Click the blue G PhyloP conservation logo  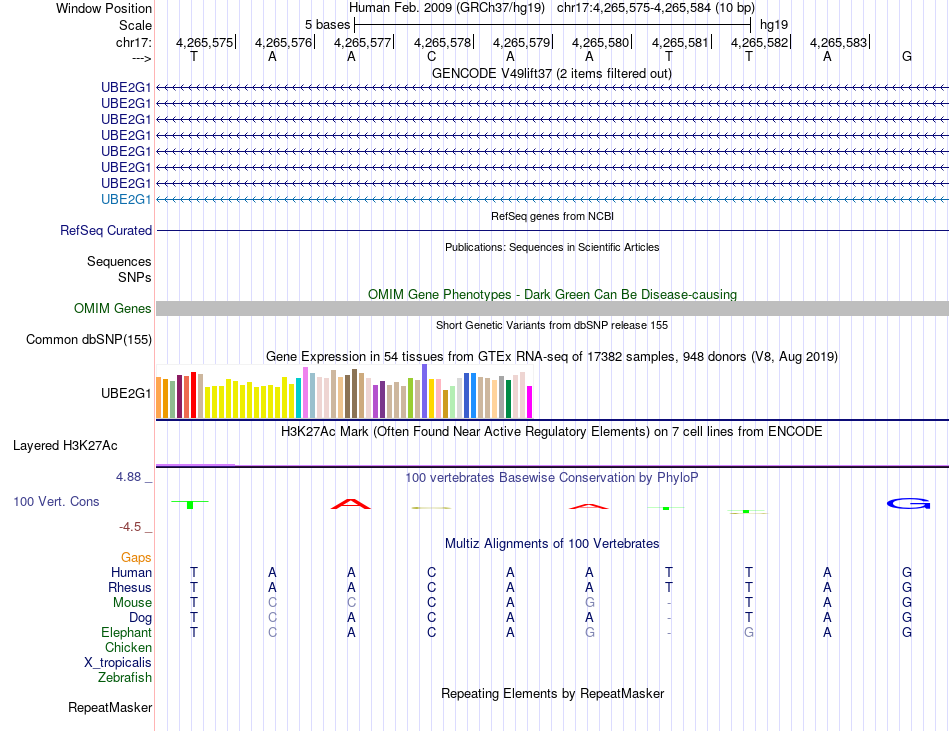pos(908,503)
